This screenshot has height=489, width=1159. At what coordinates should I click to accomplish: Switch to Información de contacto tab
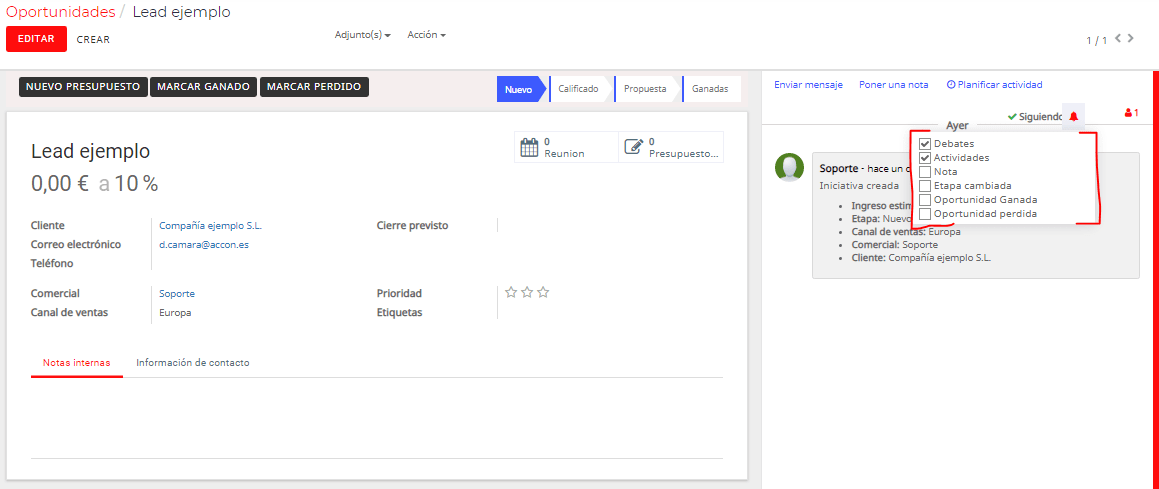point(192,363)
